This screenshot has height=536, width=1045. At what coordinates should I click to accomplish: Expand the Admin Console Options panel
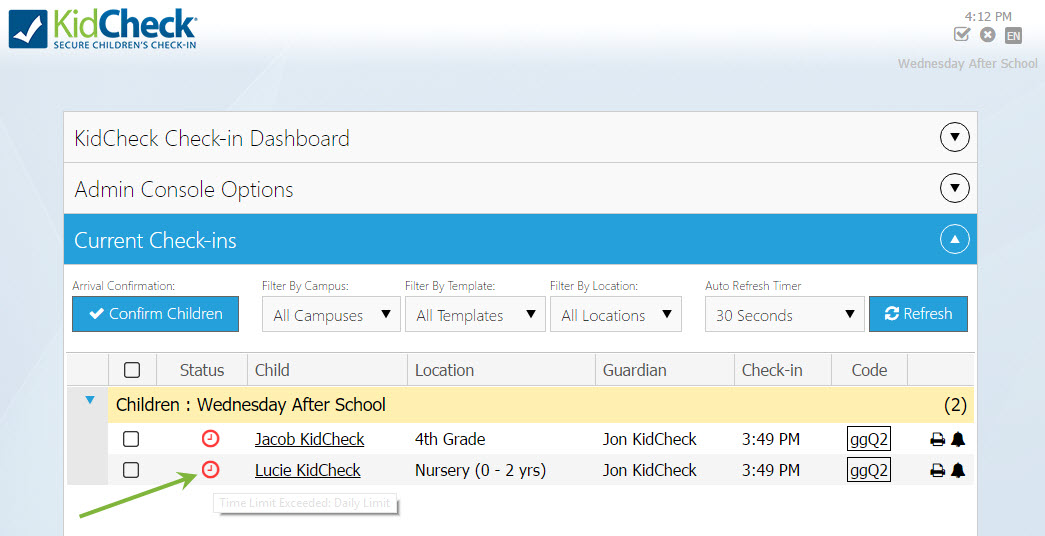click(x=954, y=189)
